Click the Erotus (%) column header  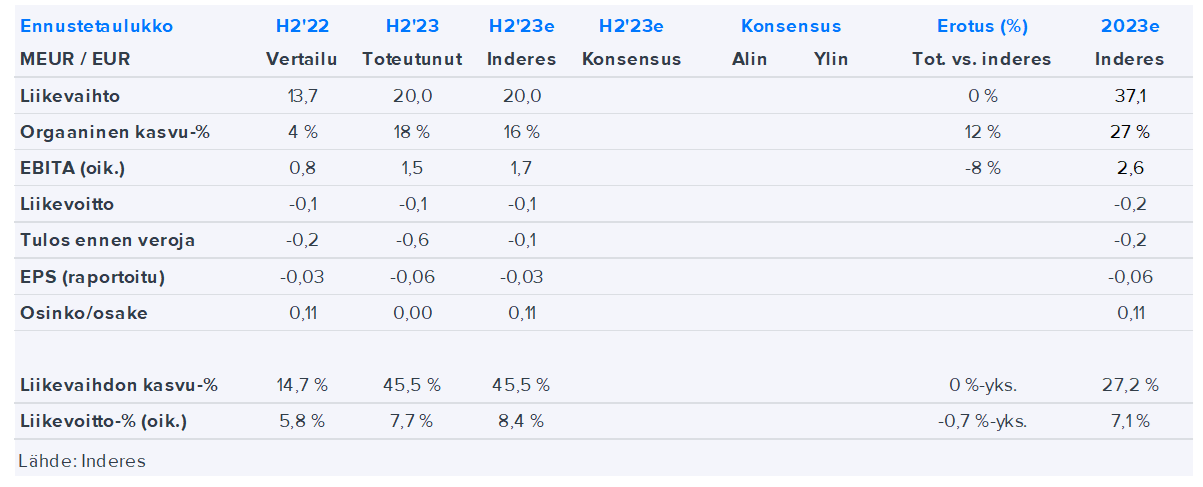981,27
